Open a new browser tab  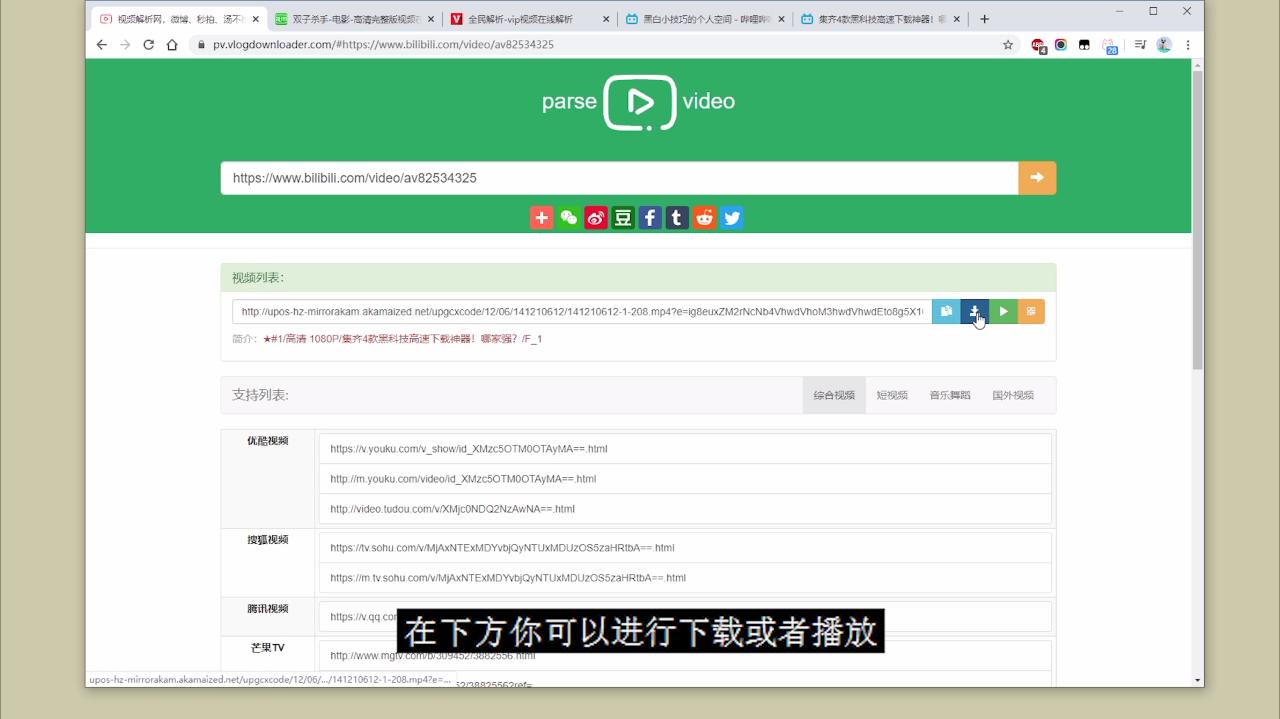point(984,19)
